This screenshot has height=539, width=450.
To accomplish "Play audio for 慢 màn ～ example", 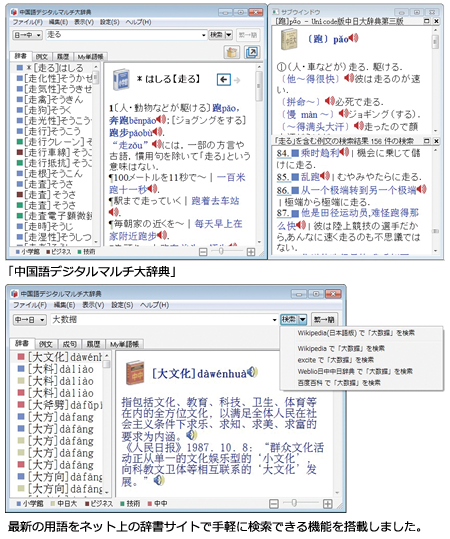I will coord(343,113).
